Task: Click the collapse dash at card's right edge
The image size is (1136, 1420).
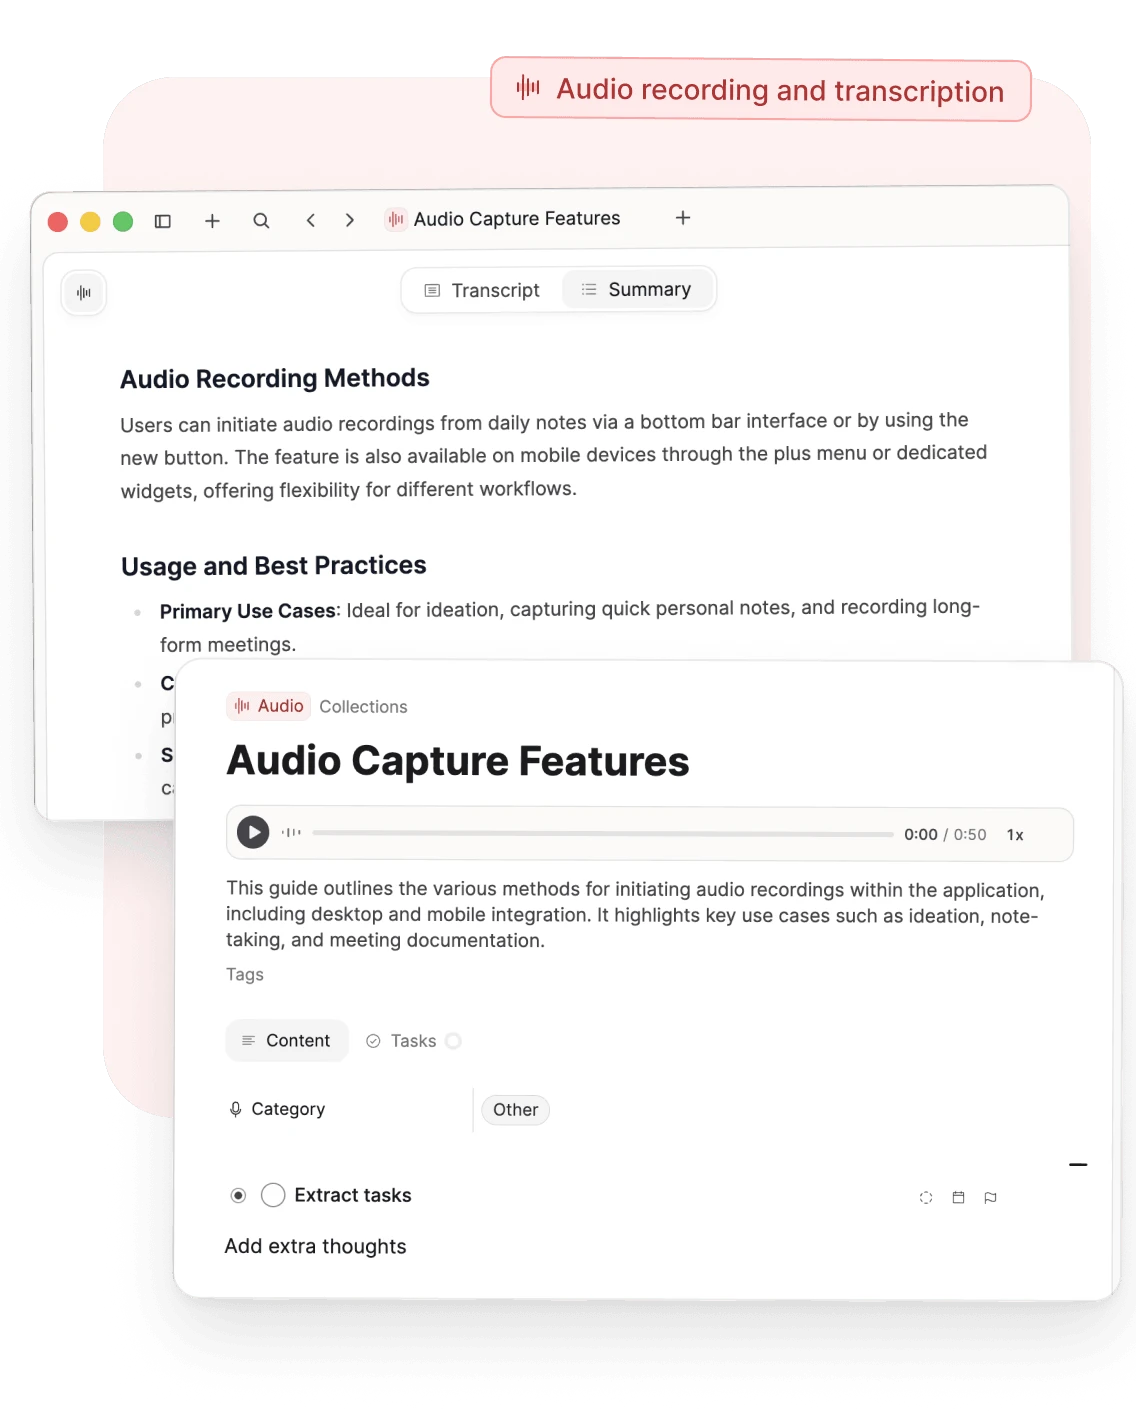Action: pyautogui.click(x=1078, y=1165)
